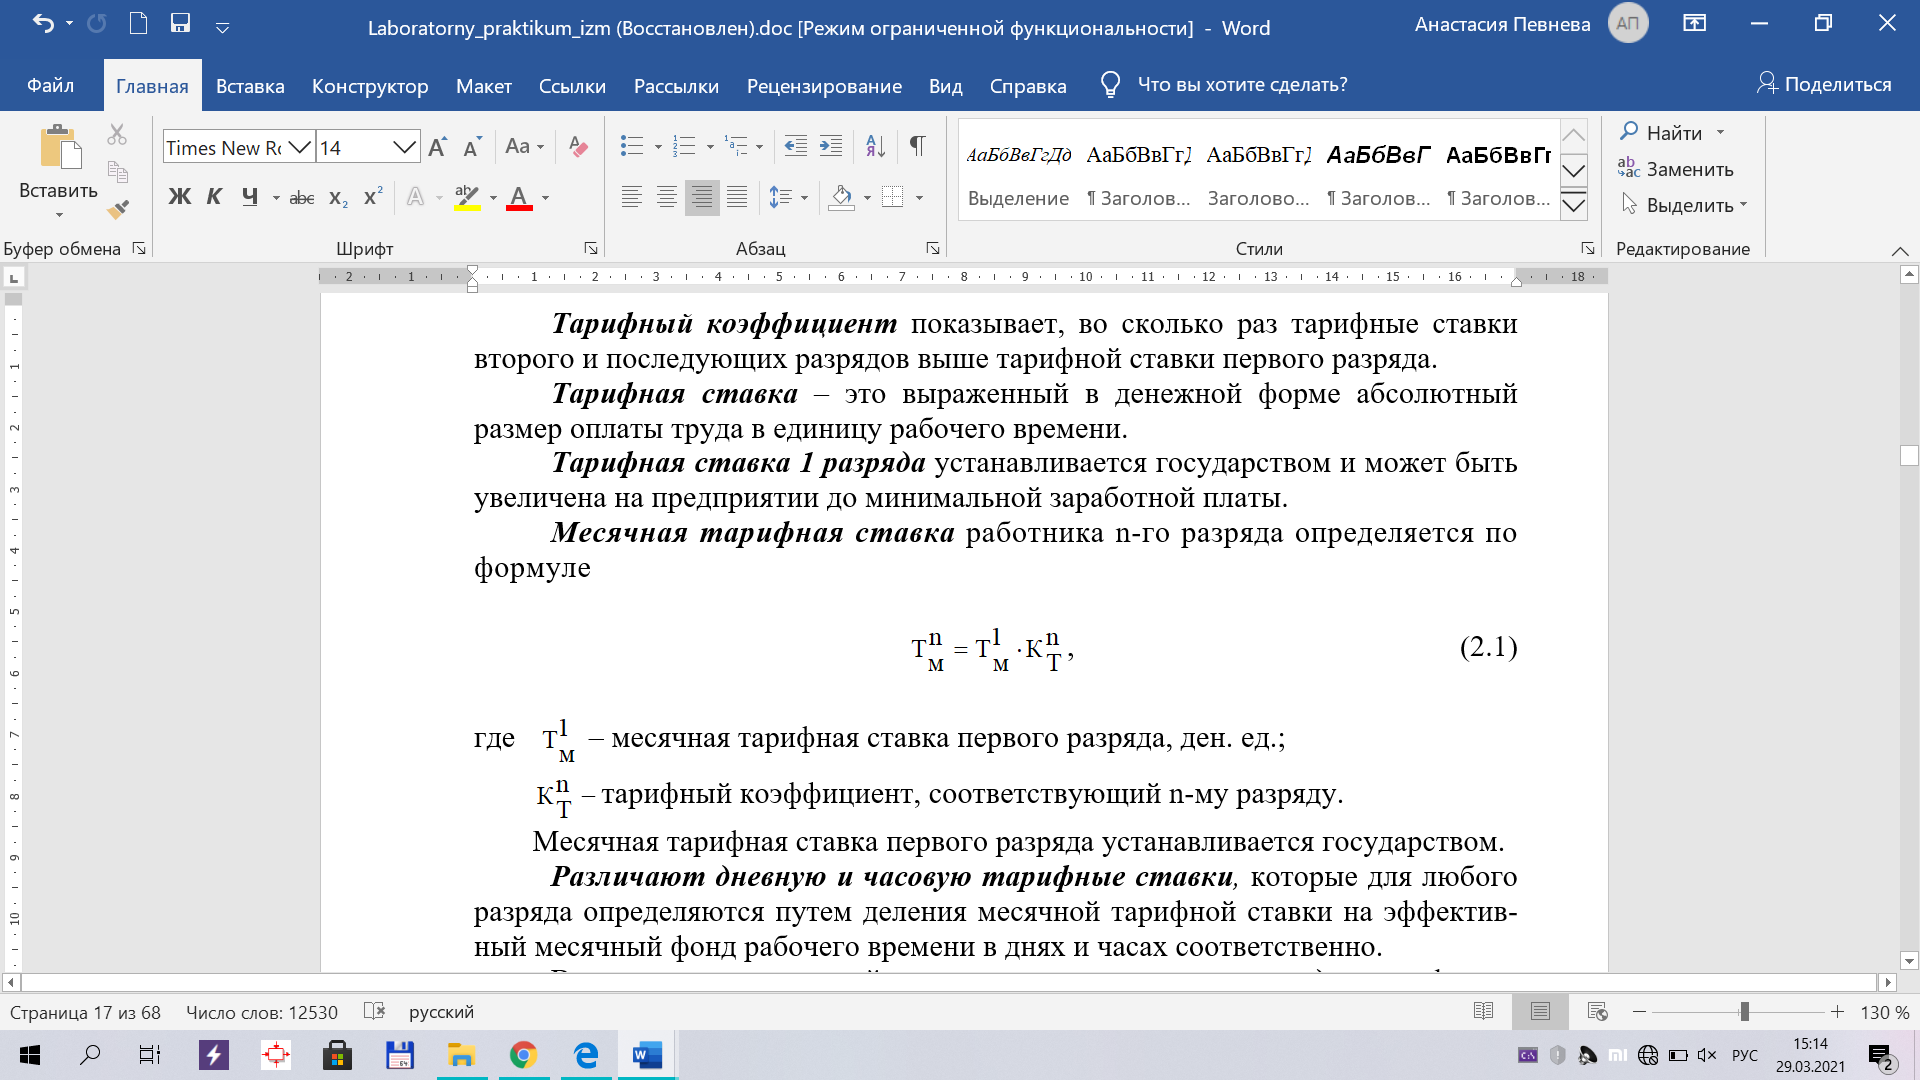The image size is (1920, 1080).
Task: Open Ribbon display options icon
Action: tap(1694, 23)
